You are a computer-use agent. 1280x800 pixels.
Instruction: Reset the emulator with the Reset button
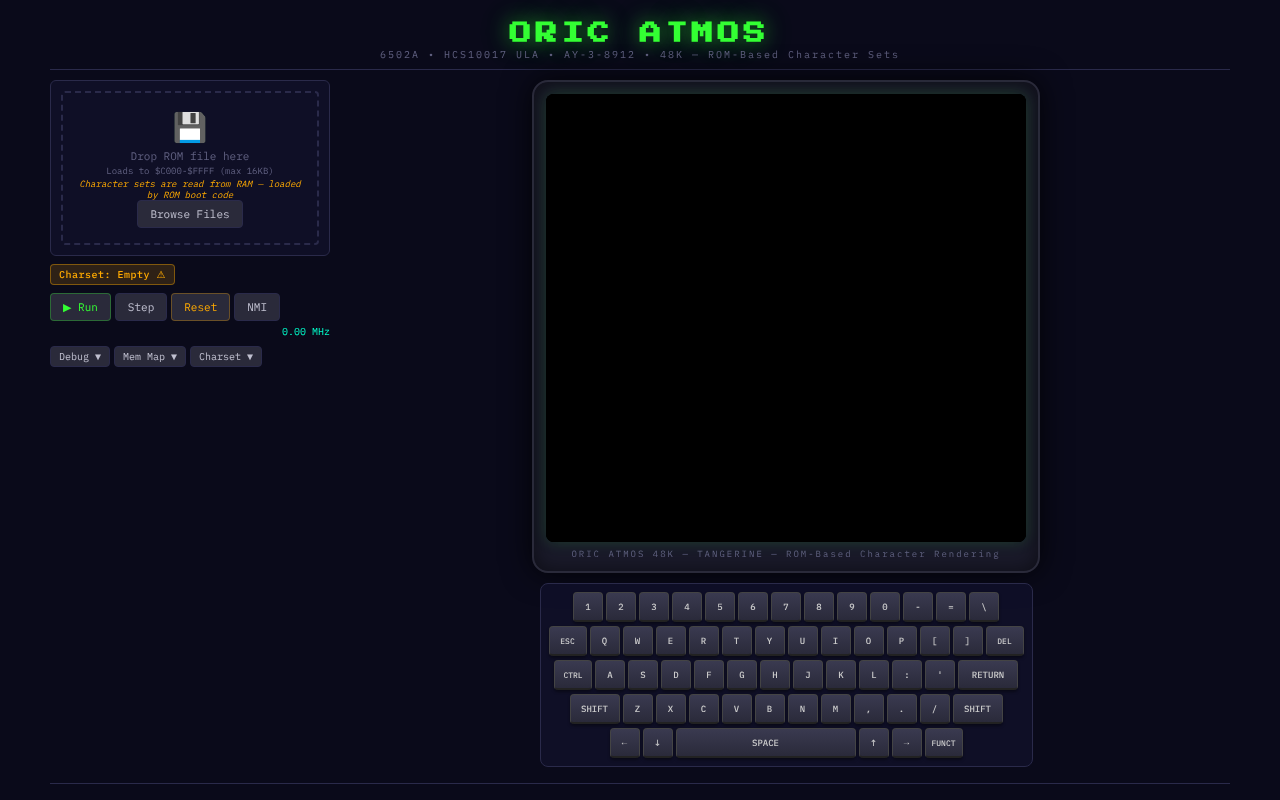pyautogui.click(x=200, y=307)
